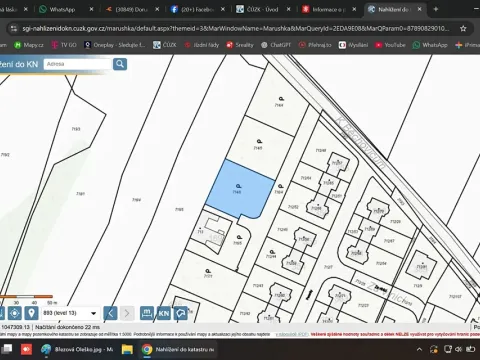This screenshot has width=480, height=360.
Task: Click the KN cadastre info button
Action: click(x=164, y=313)
